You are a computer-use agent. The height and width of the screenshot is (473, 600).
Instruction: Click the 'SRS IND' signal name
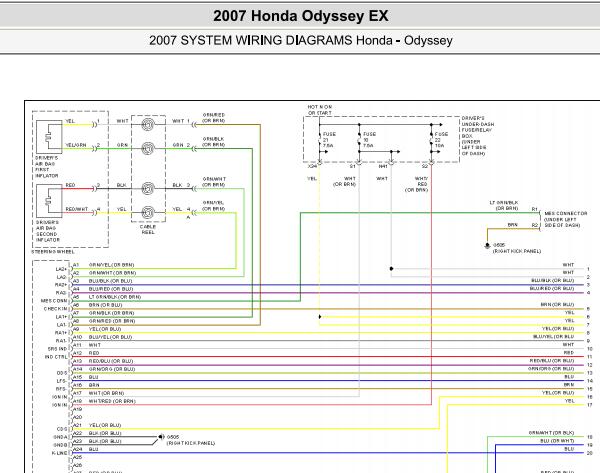click(57, 349)
